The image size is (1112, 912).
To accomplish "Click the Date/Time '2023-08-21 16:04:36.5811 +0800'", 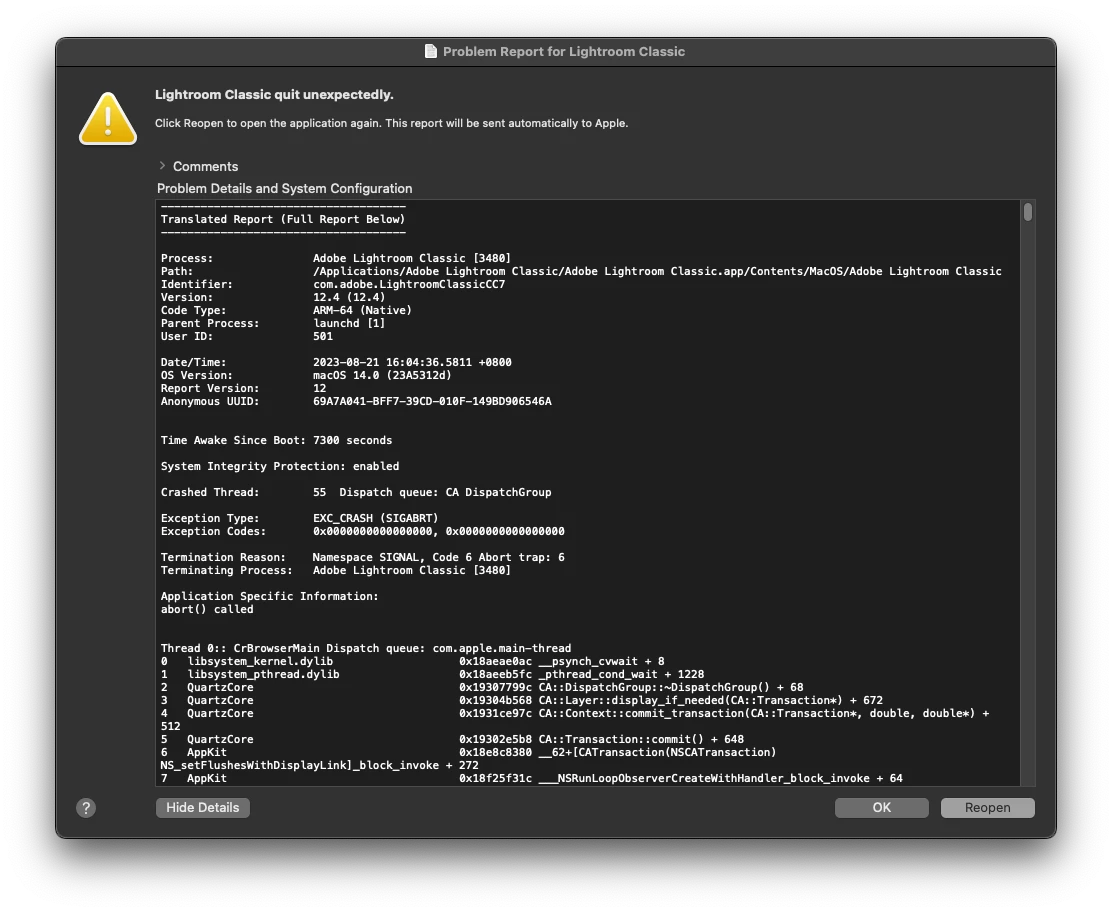I will click(412, 362).
